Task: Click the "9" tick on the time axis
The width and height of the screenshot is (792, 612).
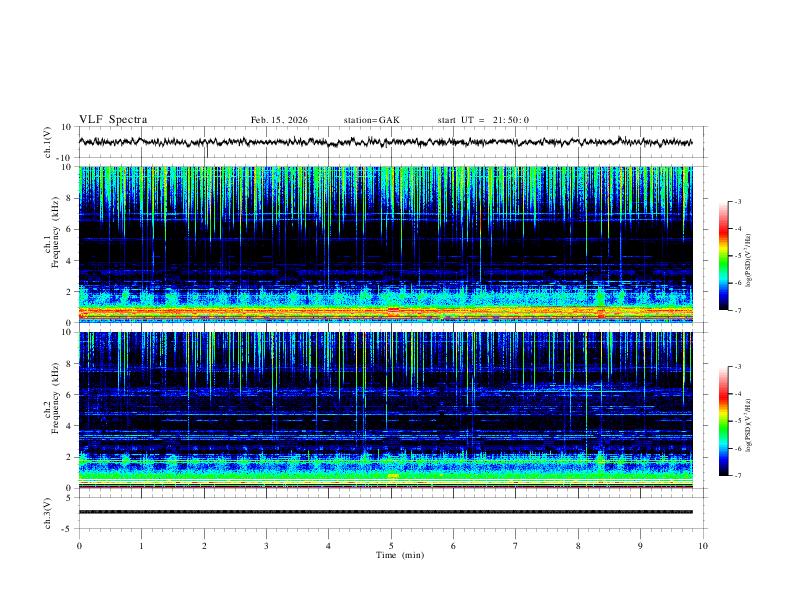Action: click(x=640, y=546)
